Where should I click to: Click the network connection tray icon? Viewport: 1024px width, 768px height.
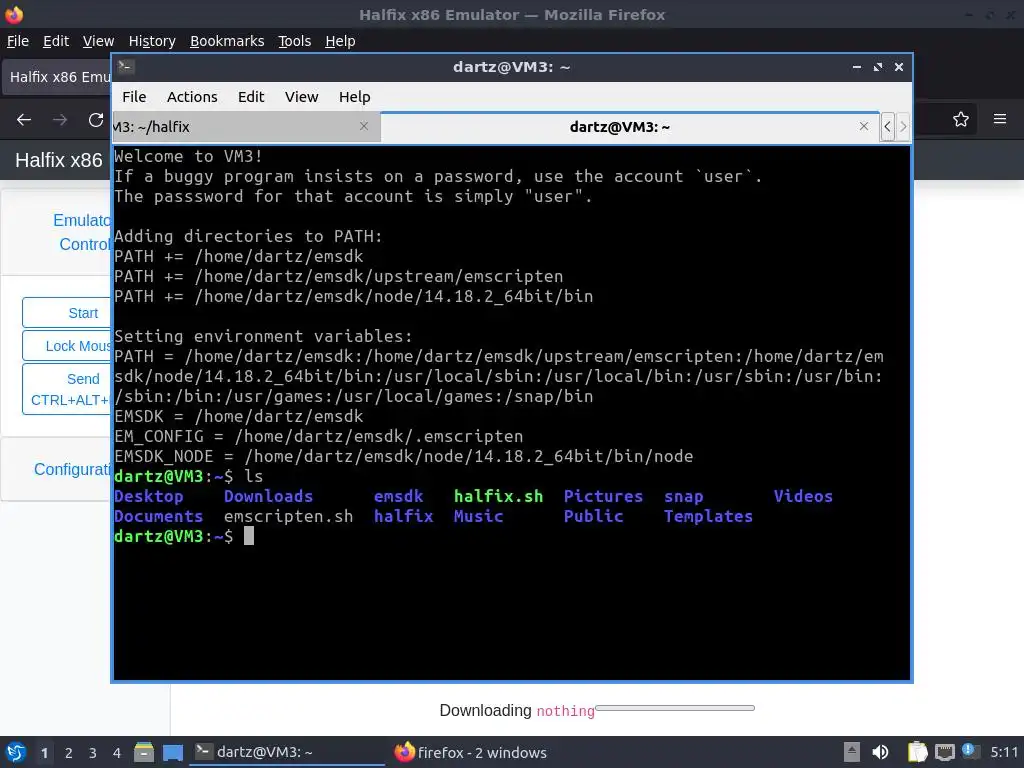pyautogui.click(x=944, y=752)
